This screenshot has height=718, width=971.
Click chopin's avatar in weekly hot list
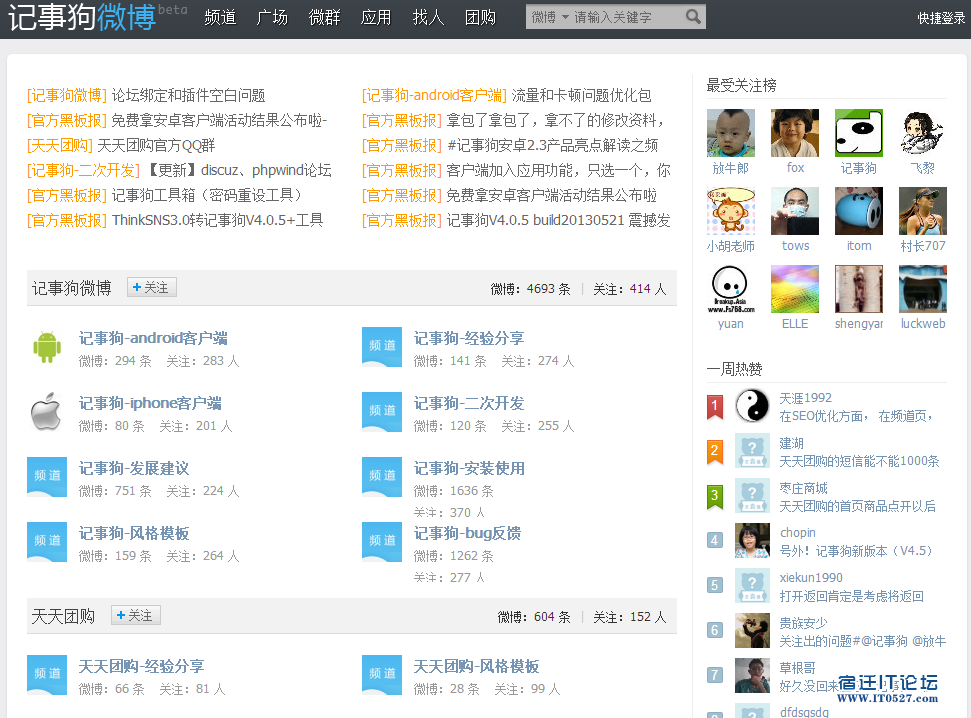click(x=752, y=541)
